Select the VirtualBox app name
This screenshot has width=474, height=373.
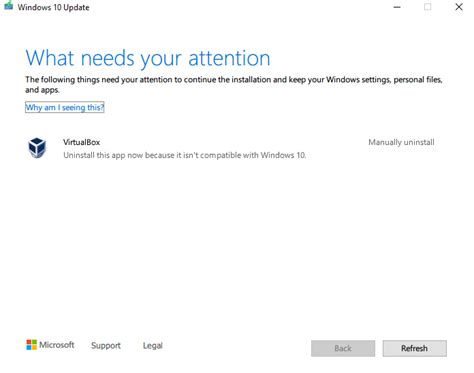pos(82,142)
